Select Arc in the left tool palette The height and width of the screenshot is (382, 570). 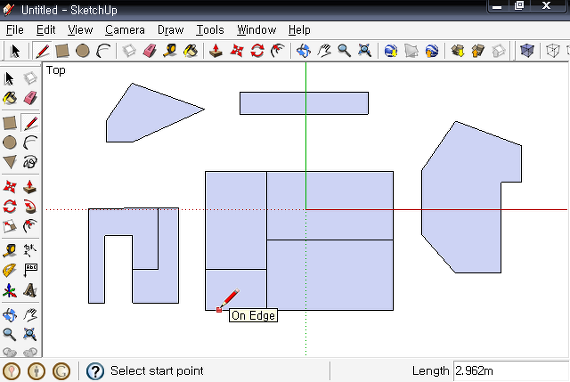pos(30,142)
